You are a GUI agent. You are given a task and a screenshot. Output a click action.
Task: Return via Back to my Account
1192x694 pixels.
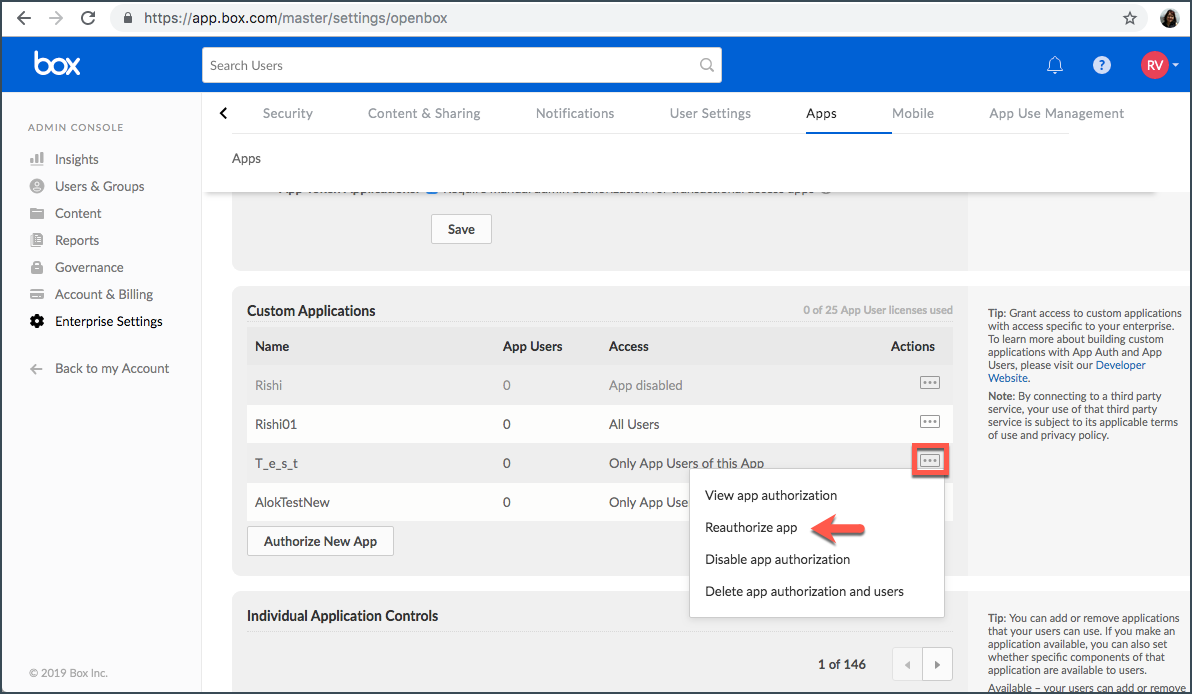pyautogui.click(x=112, y=369)
